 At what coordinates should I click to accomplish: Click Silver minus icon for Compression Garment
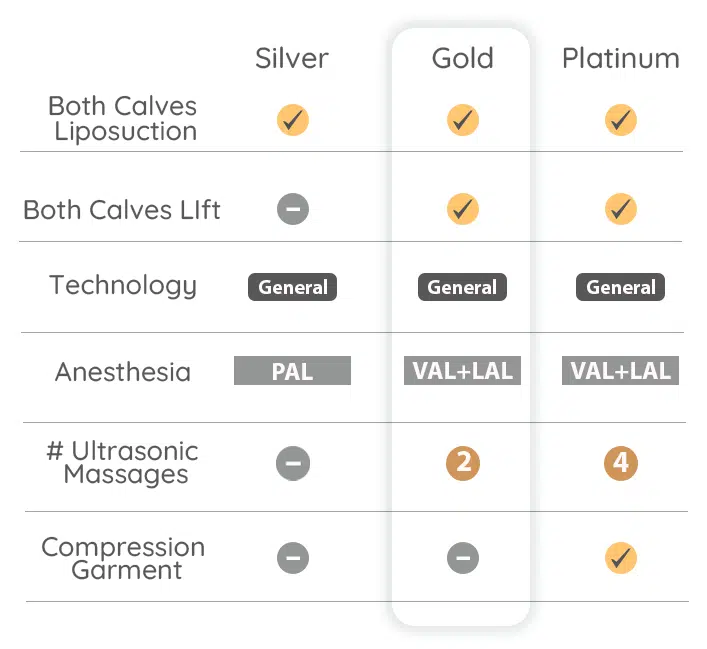pyautogui.click(x=293, y=558)
